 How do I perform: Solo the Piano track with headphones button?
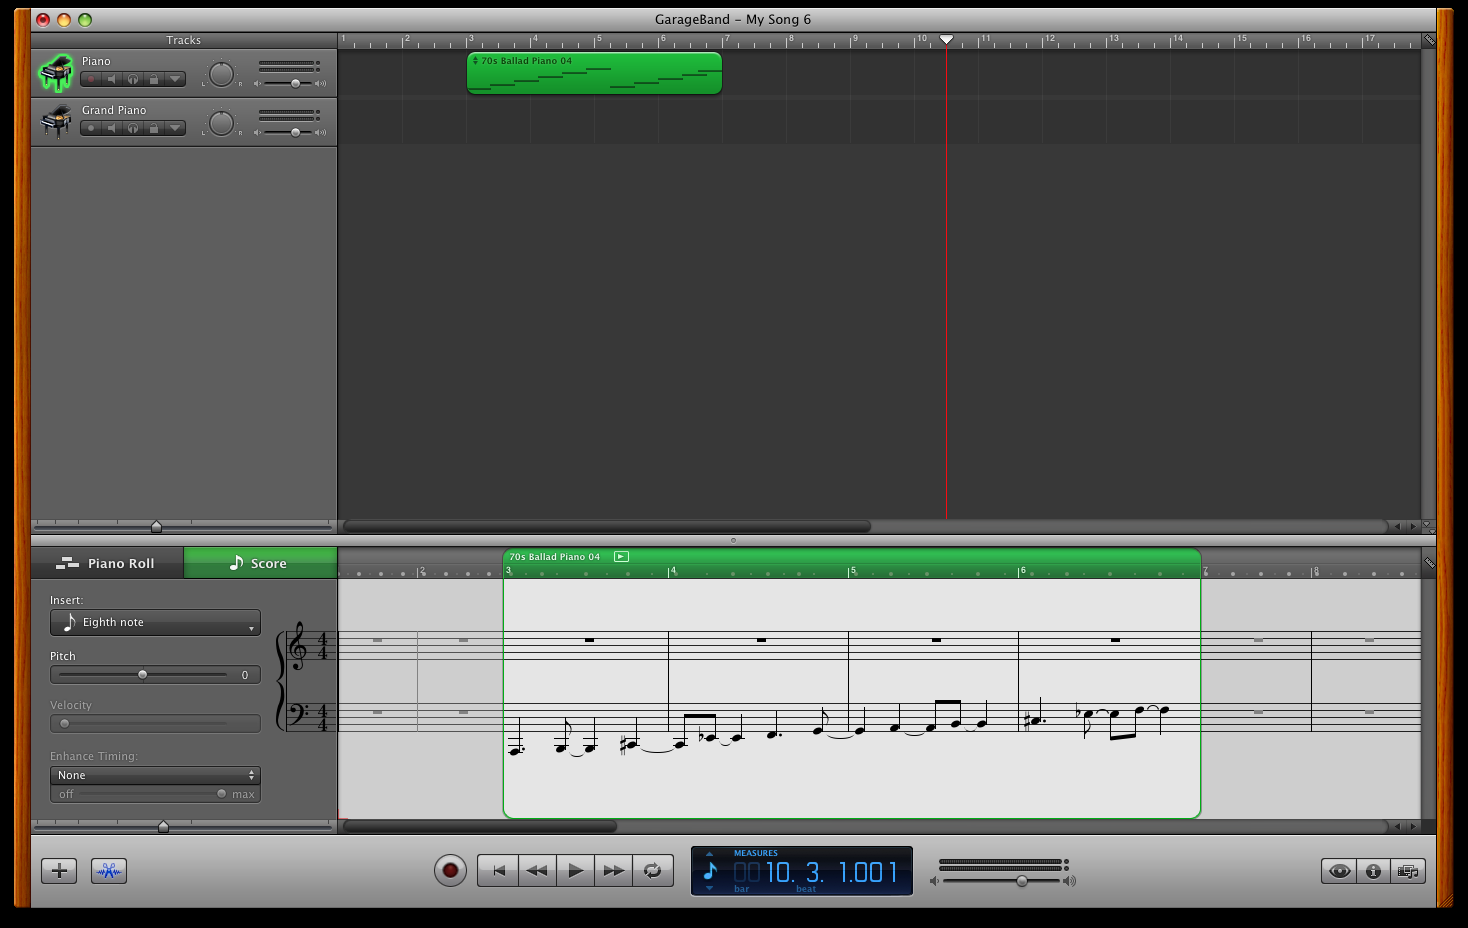point(133,79)
